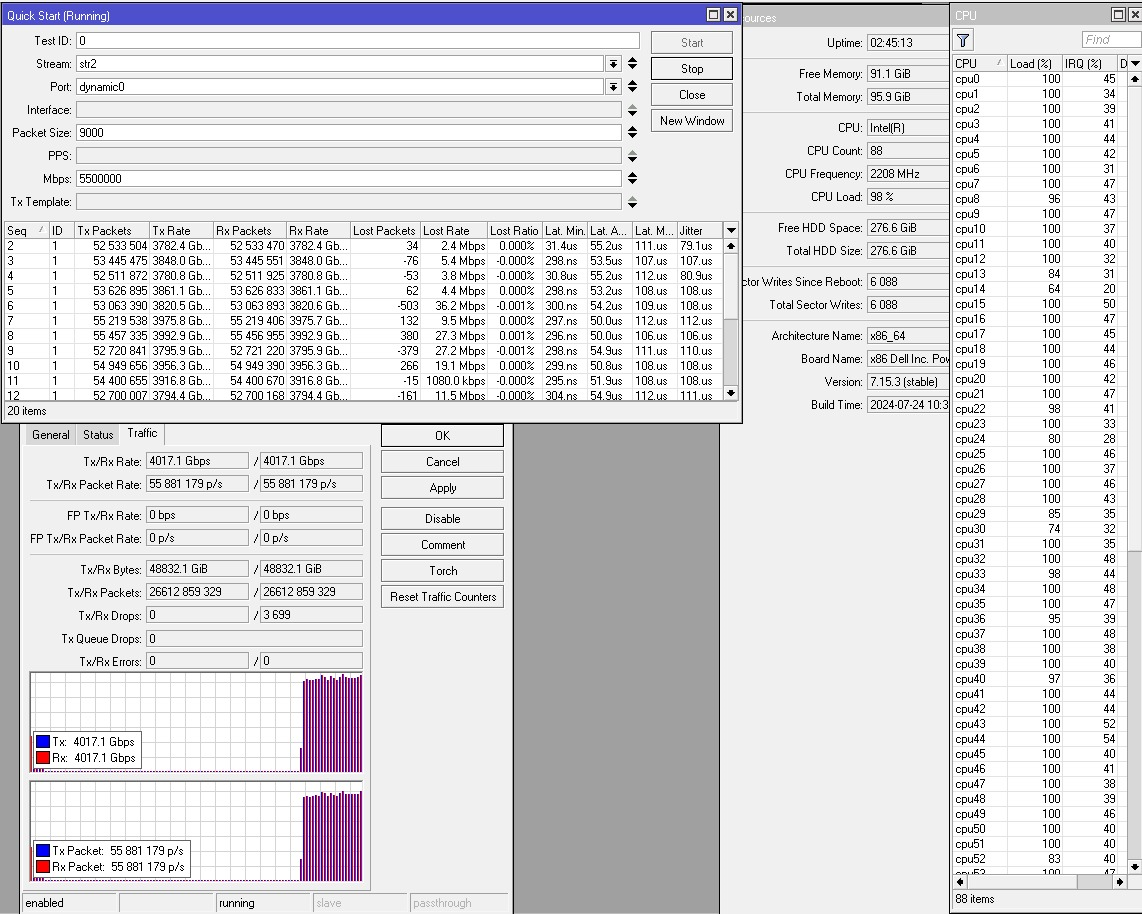Click the Version field 7.15.3 (stable)
This screenshot has width=1142, height=914.
click(x=907, y=382)
